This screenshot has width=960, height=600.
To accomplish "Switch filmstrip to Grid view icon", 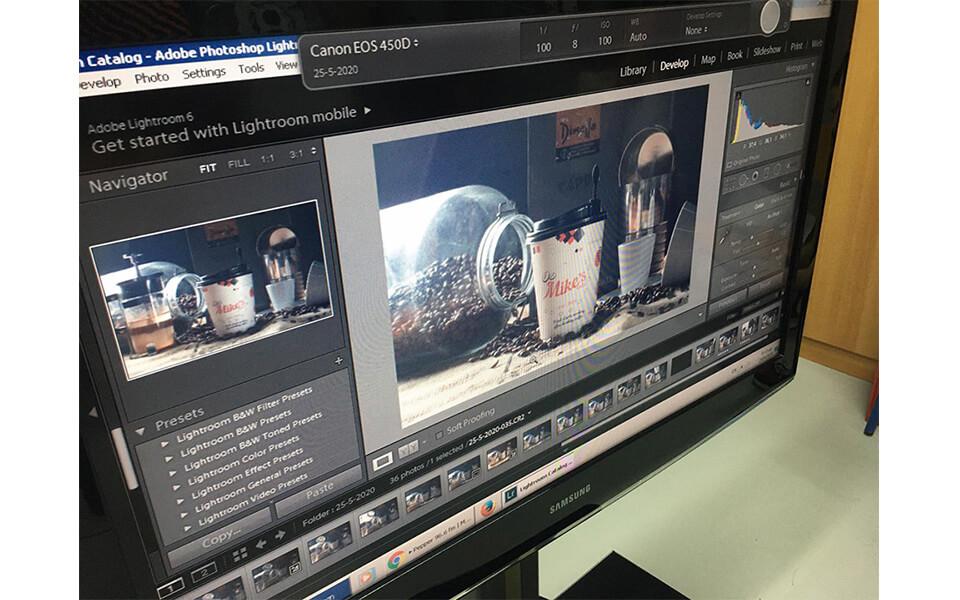I will click(x=240, y=554).
